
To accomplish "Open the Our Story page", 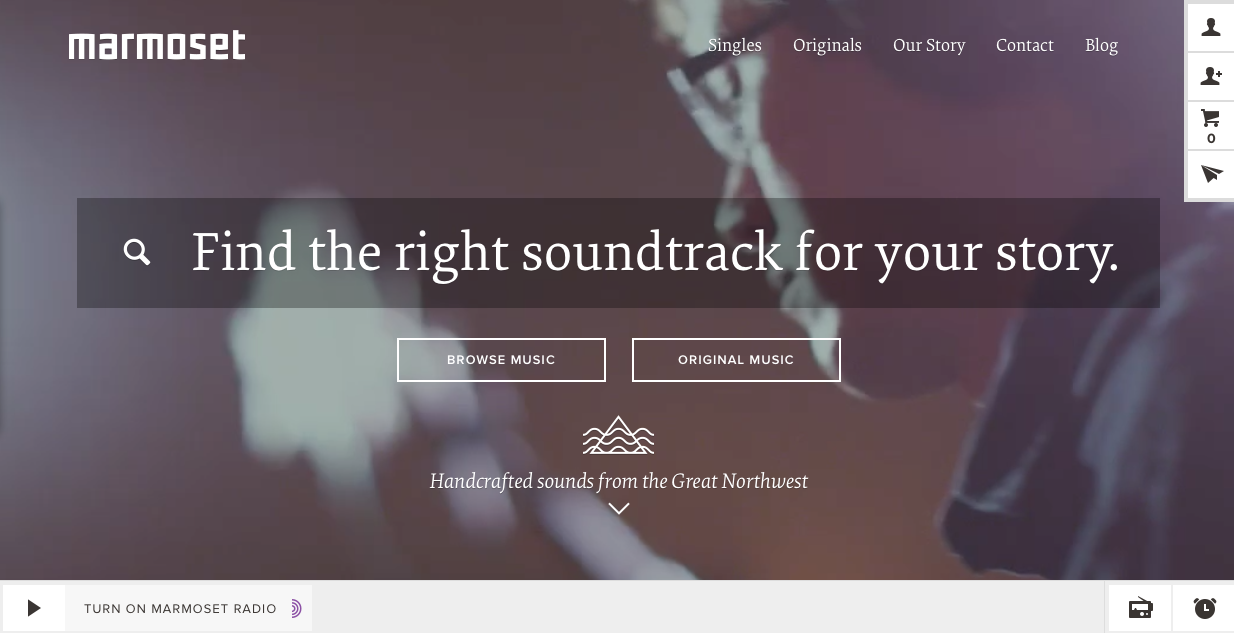I will [929, 45].
